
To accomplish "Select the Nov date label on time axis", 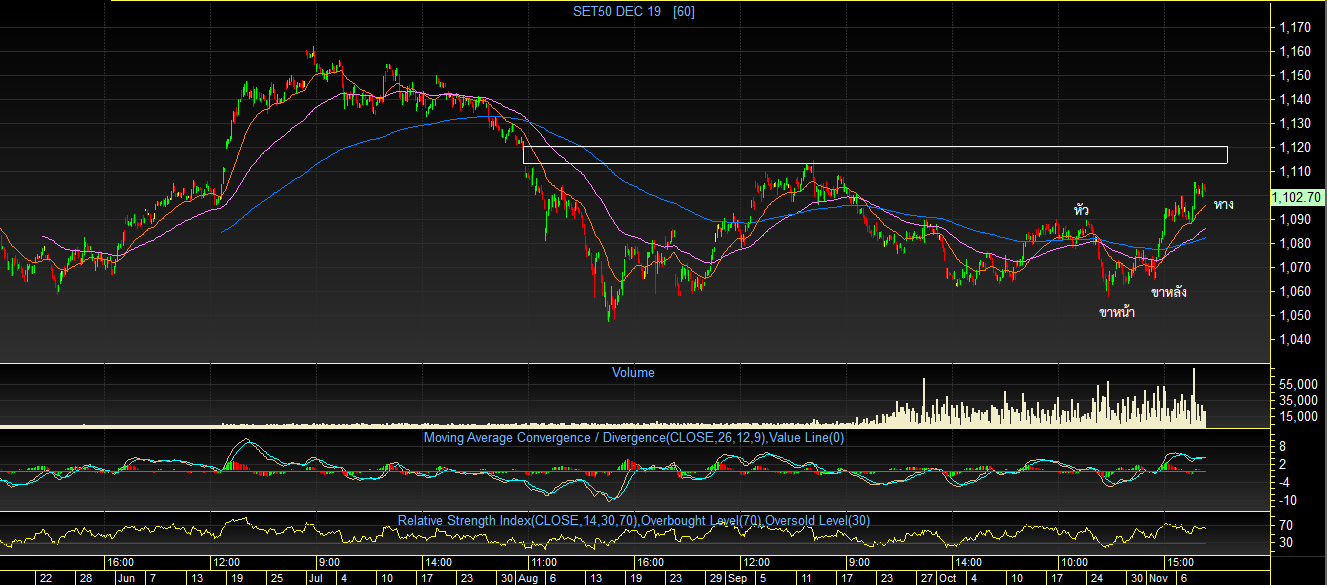I will click(x=1160, y=578).
